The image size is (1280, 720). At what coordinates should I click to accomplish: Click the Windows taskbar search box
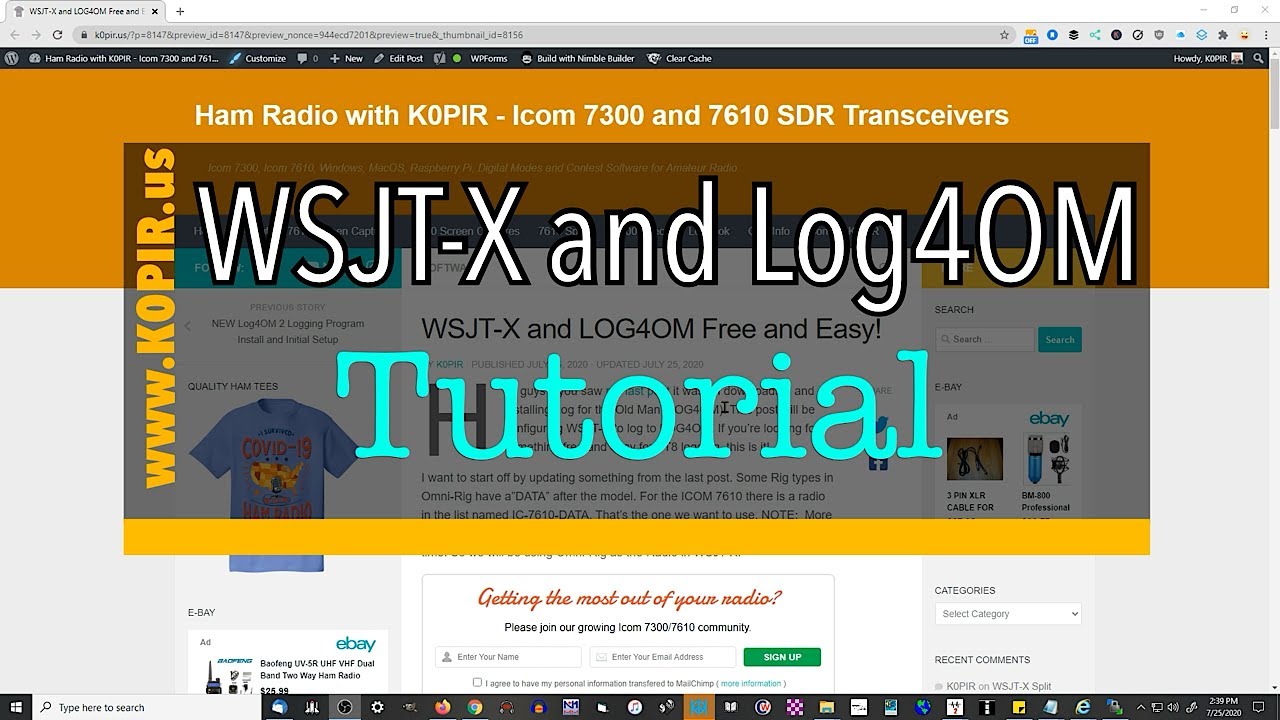pyautogui.click(x=146, y=707)
